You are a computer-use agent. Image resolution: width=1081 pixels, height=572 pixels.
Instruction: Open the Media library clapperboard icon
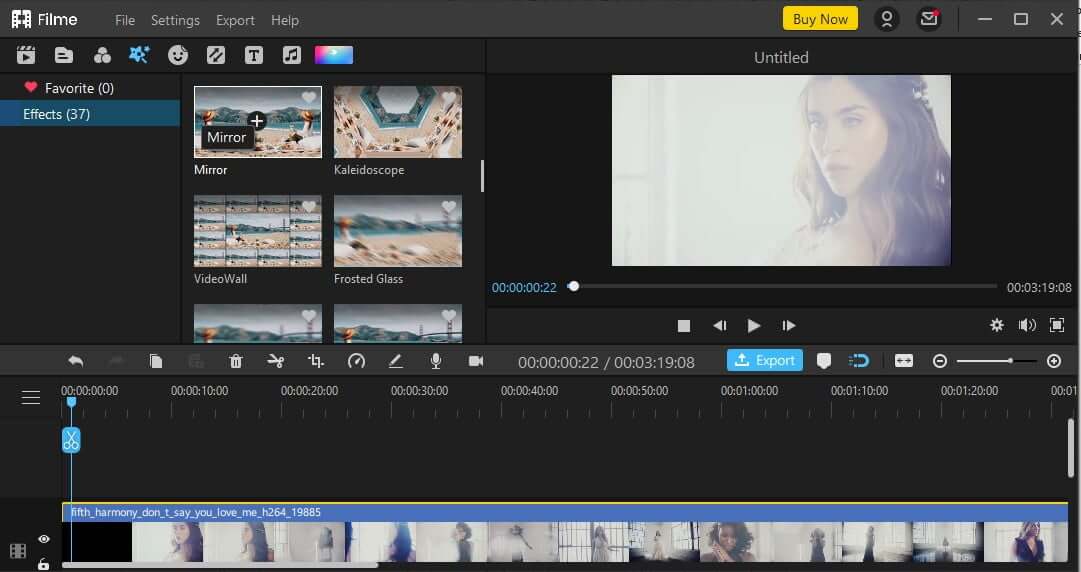(x=26, y=55)
